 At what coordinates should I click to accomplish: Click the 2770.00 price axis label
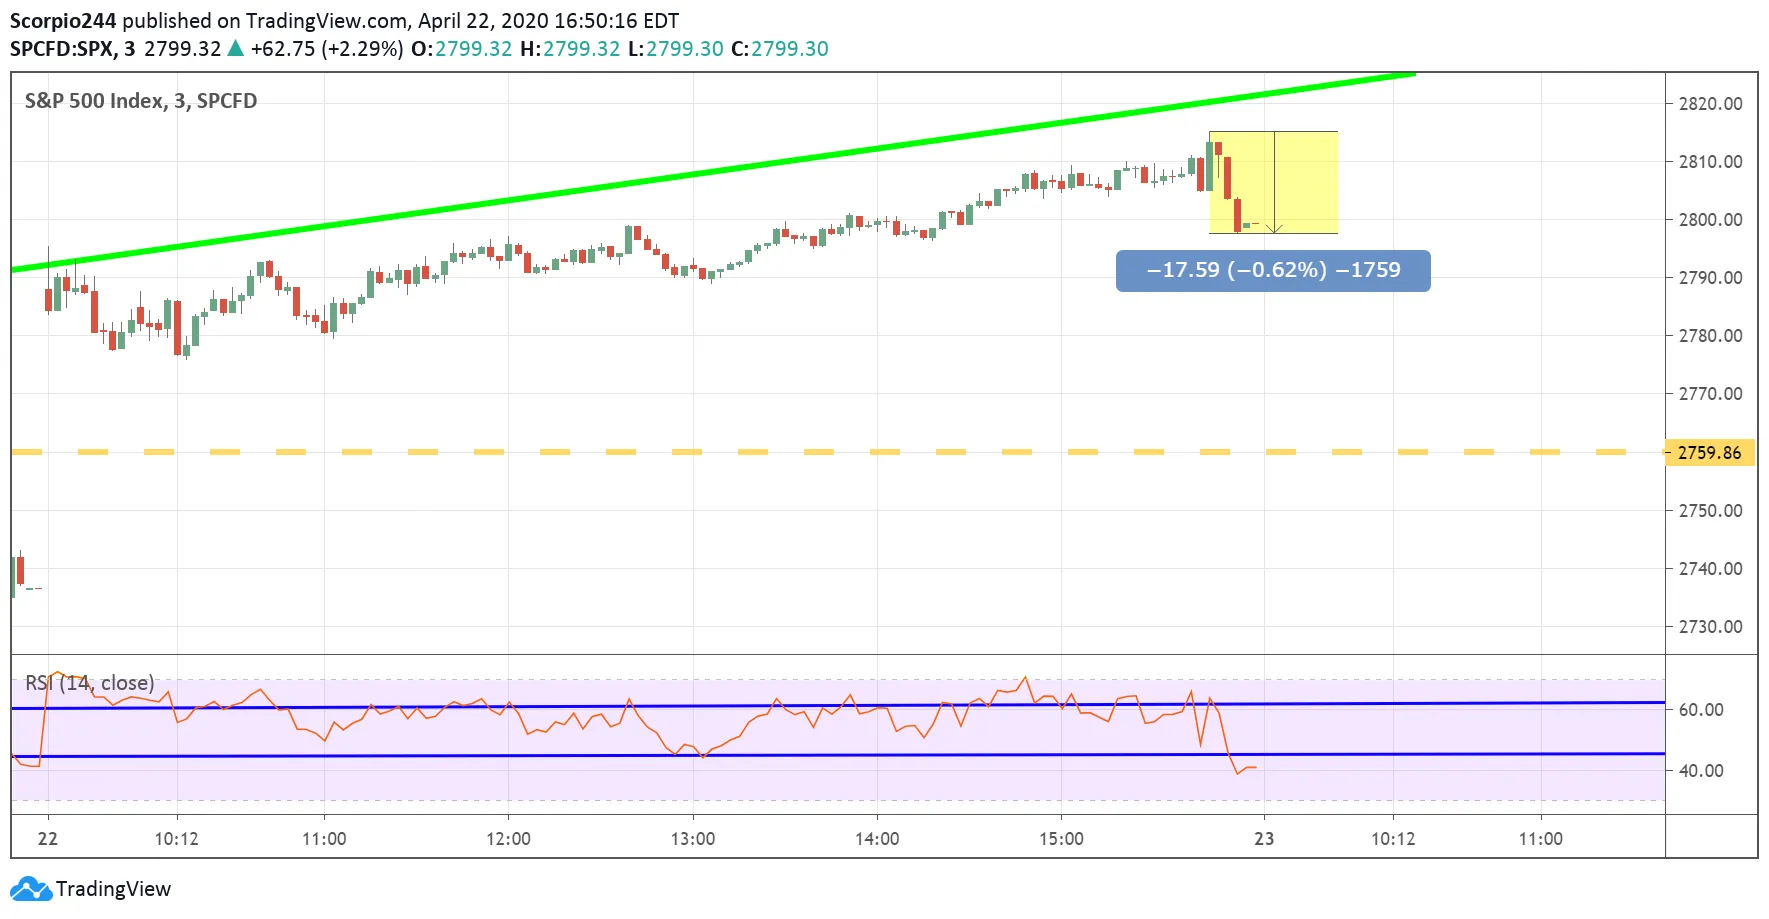(1710, 394)
